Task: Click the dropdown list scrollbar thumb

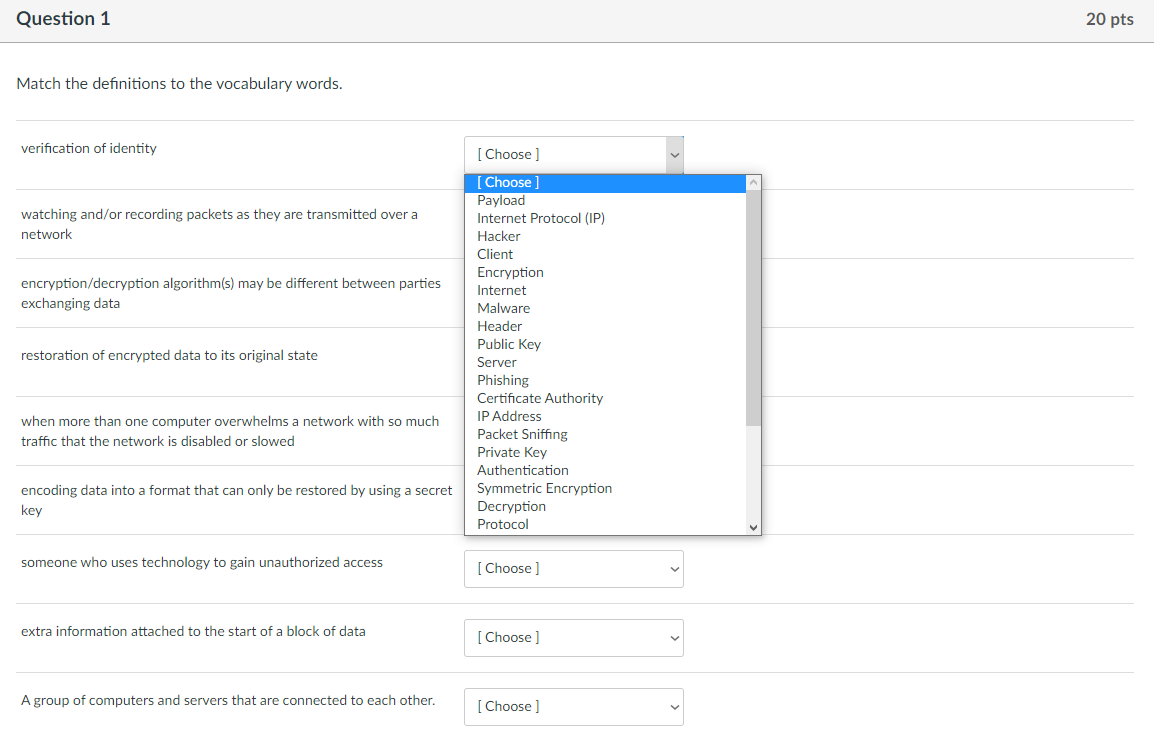Action: click(753, 308)
